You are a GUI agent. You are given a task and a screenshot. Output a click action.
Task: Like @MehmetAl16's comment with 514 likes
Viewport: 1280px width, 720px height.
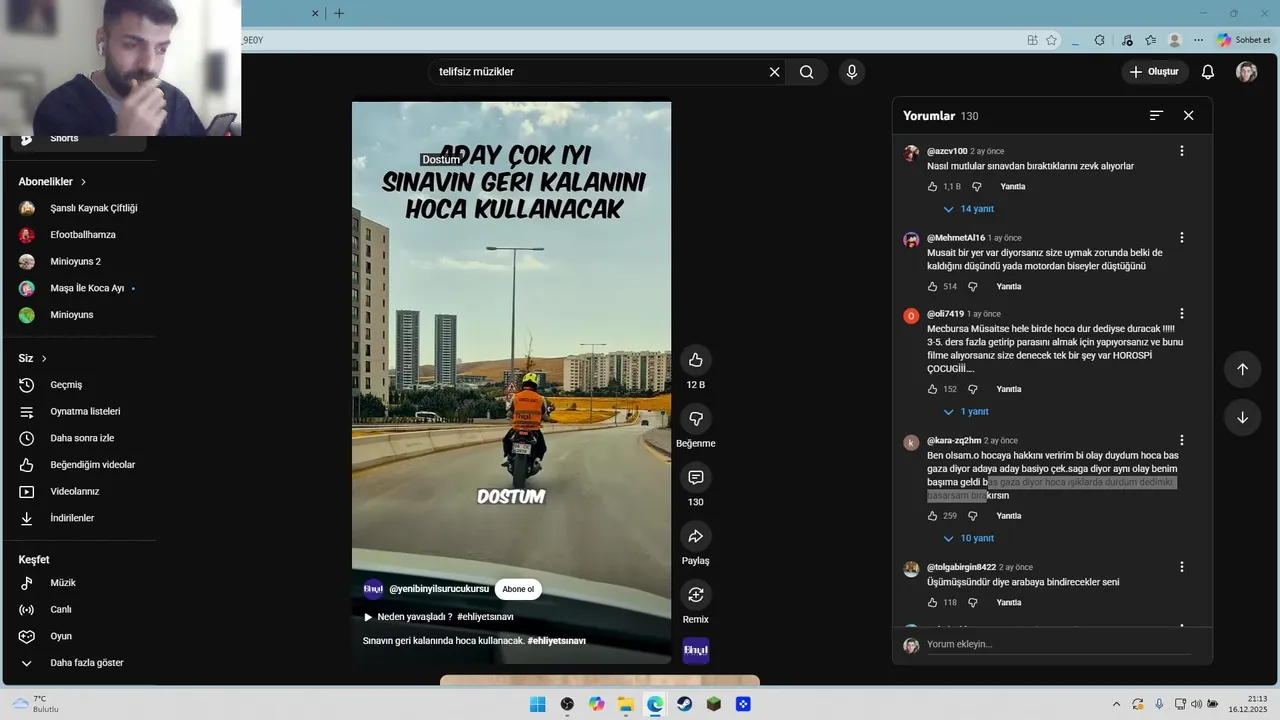click(x=933, y=287)
